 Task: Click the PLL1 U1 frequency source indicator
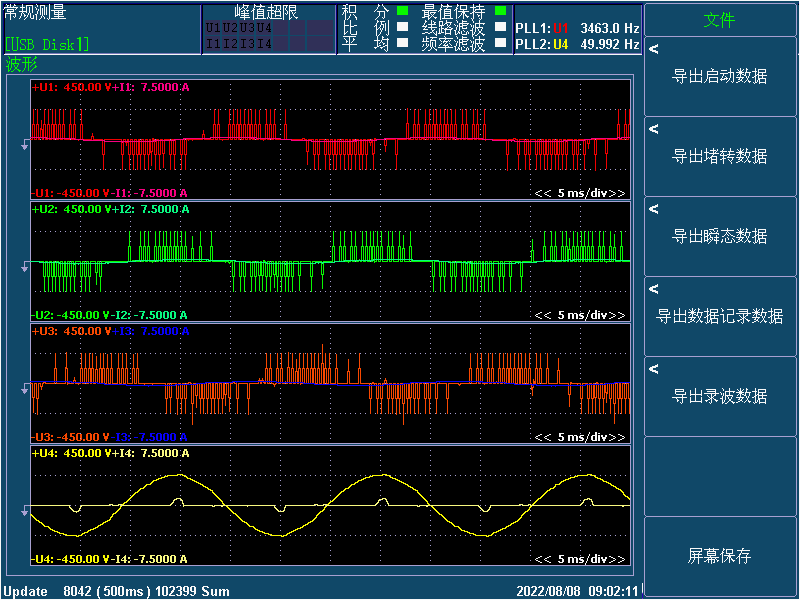pyautogui.click(x=560, y=28)
